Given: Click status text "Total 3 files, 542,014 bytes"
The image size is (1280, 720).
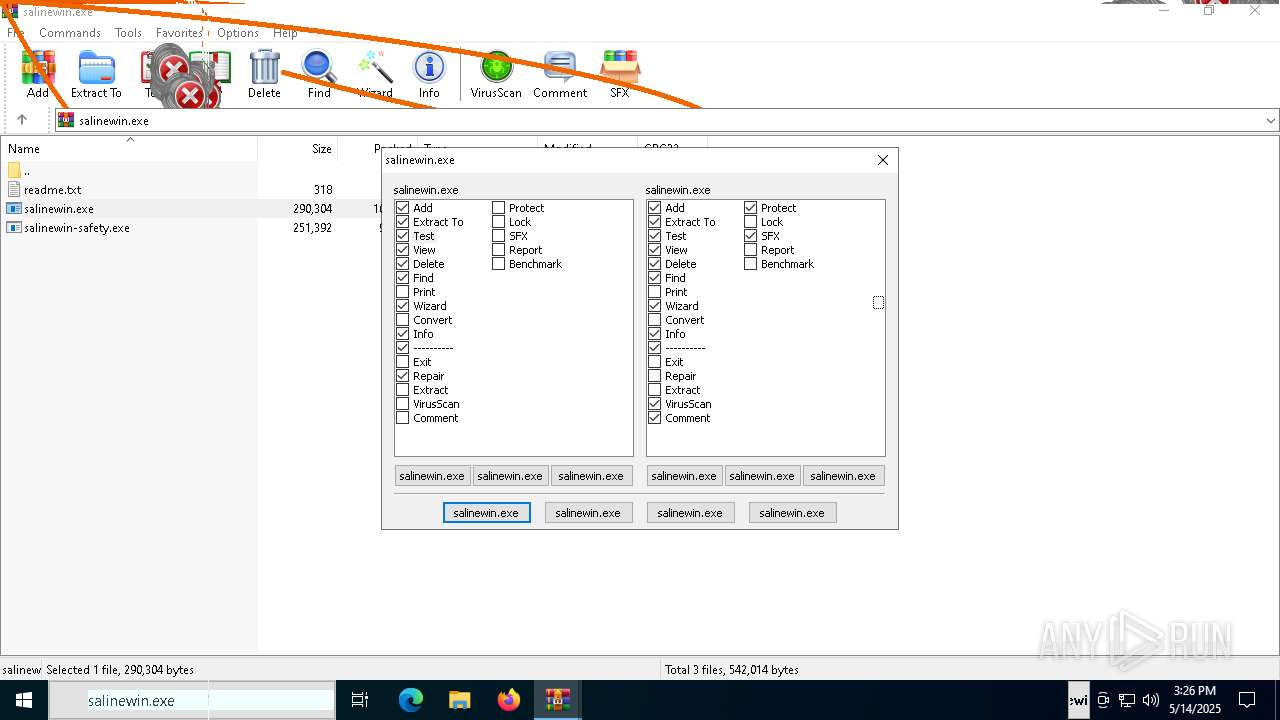Looking at the screenshot, I should (731, 670).
